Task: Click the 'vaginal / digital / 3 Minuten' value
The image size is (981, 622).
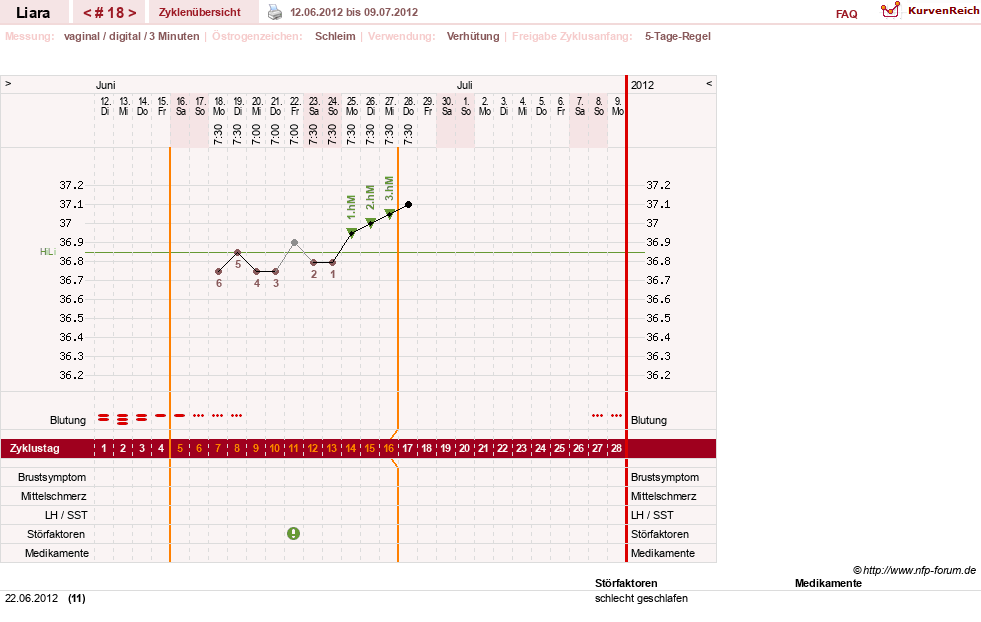Action: [x=131, y=36]
